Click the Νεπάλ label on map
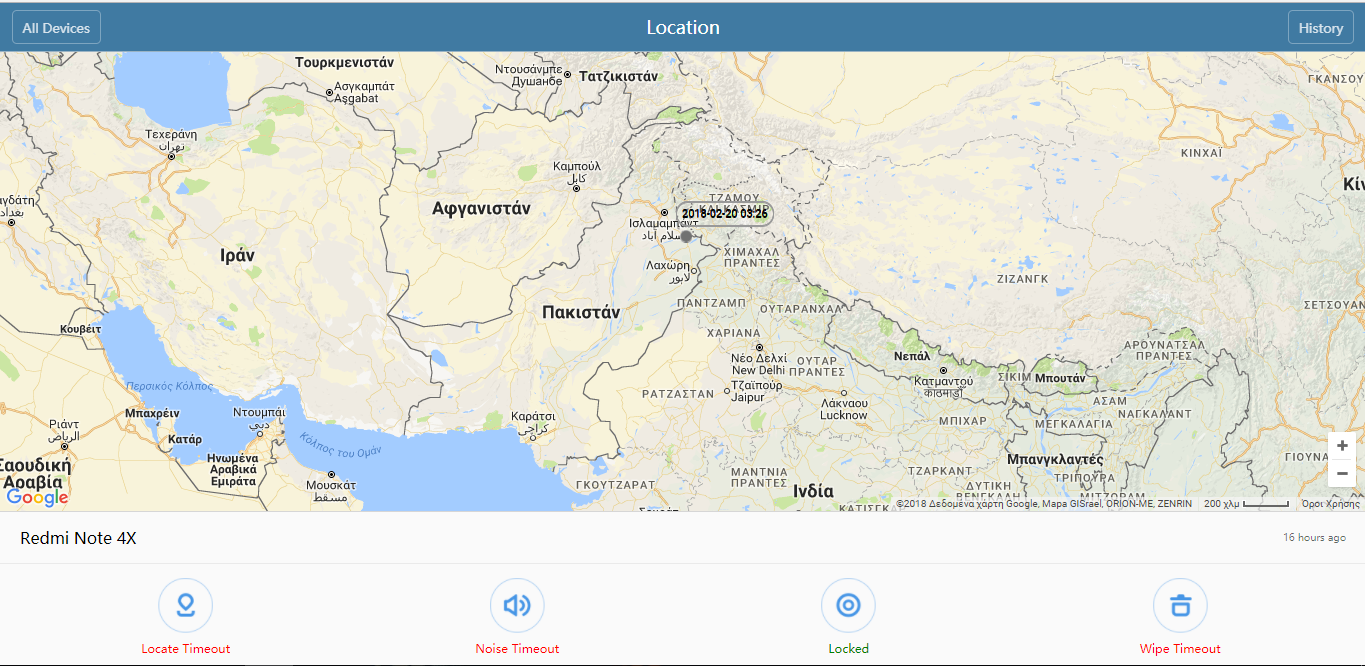 pos(912,356)
